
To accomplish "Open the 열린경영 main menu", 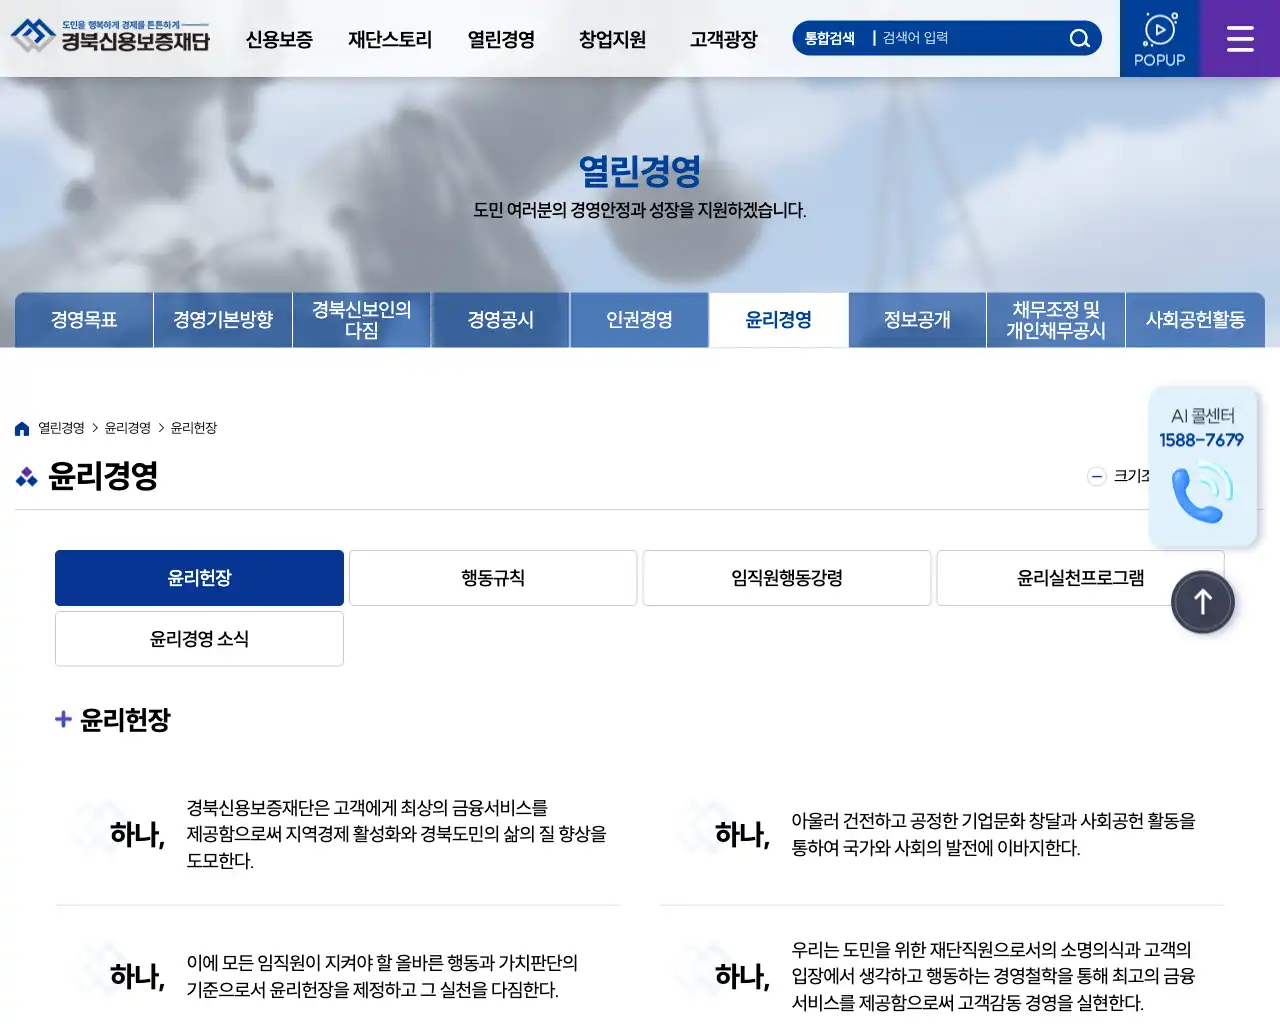I will click(x=501, y=40).
